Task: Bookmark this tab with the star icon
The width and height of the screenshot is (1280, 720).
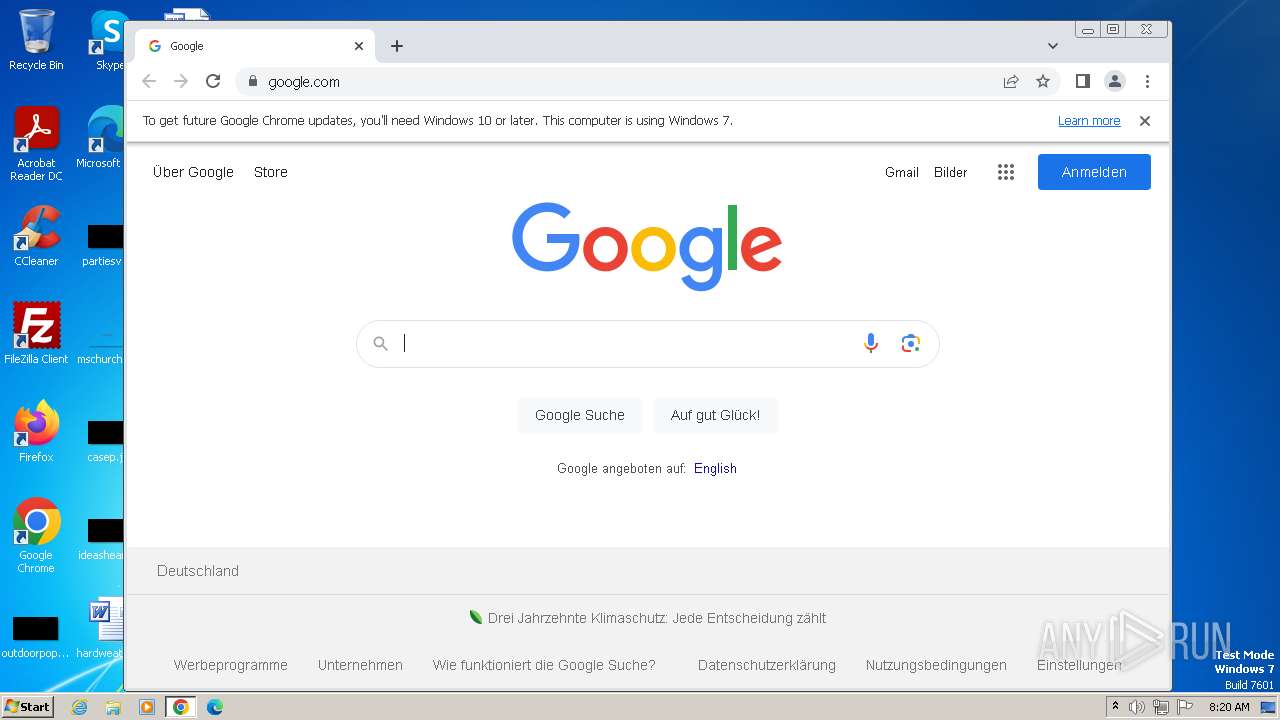Action: coord(1043,81)
